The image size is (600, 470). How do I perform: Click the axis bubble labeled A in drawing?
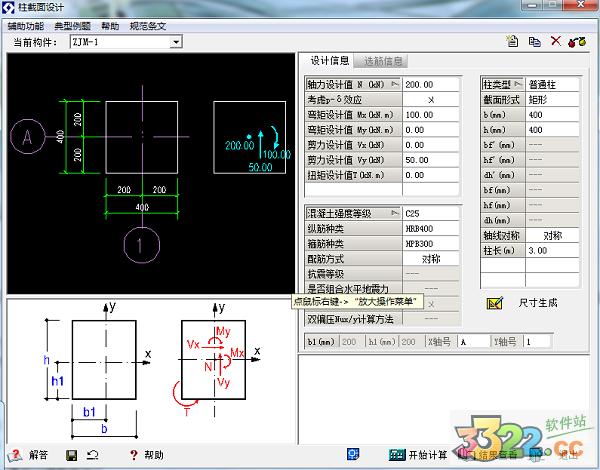pyautogui.click(x=28, y=137)
